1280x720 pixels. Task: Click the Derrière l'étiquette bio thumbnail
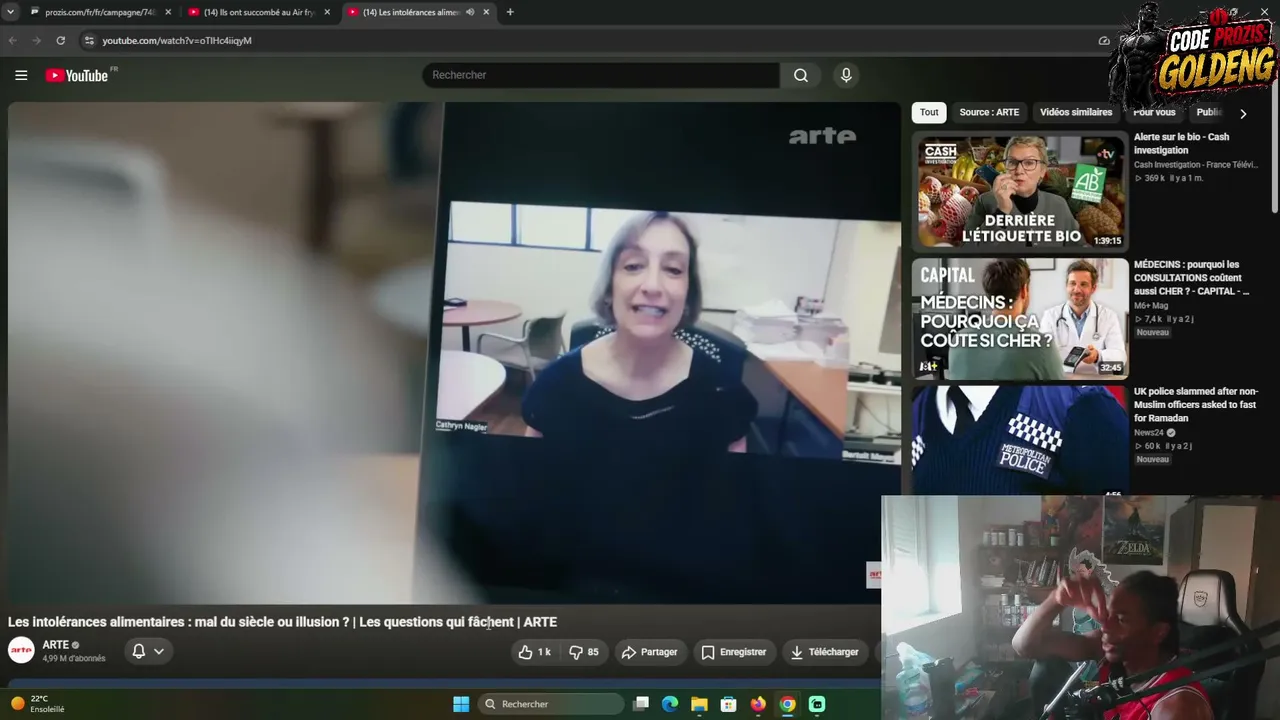coord(1020,190)
